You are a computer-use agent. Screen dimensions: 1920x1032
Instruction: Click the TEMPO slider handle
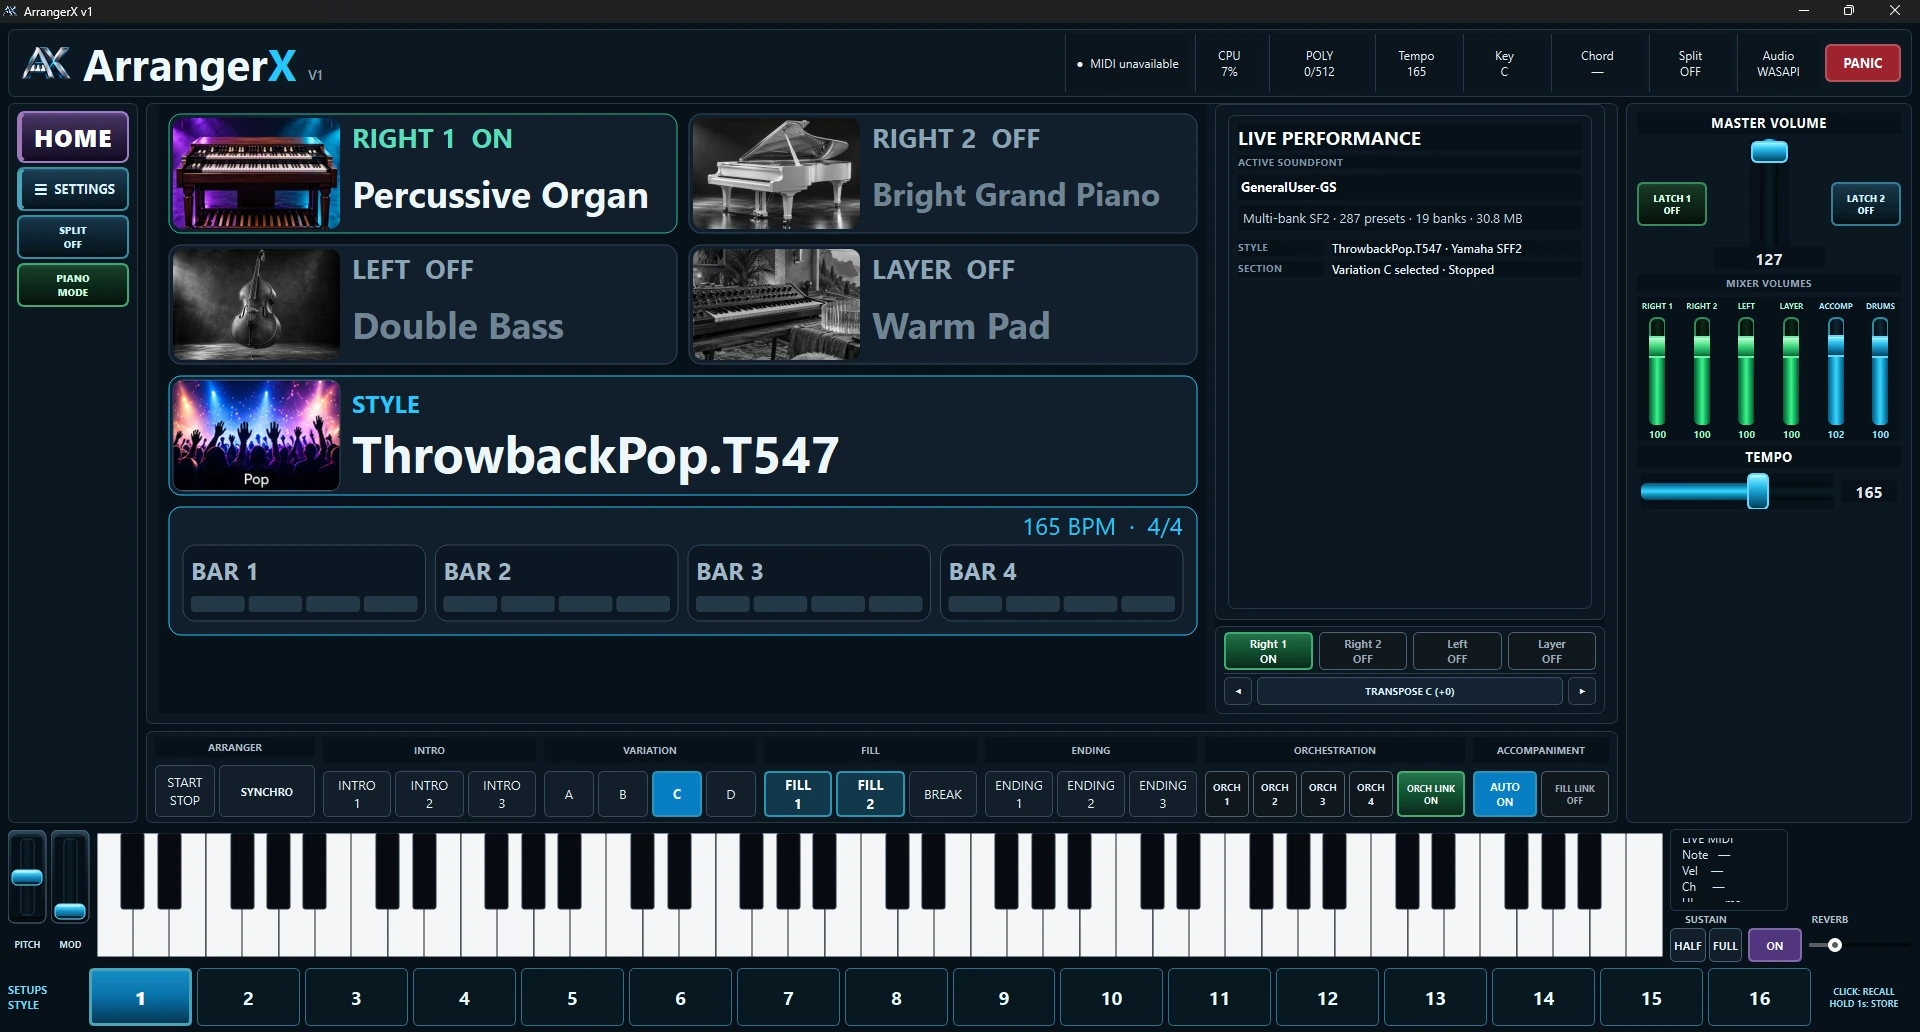tap(1757, 492)
